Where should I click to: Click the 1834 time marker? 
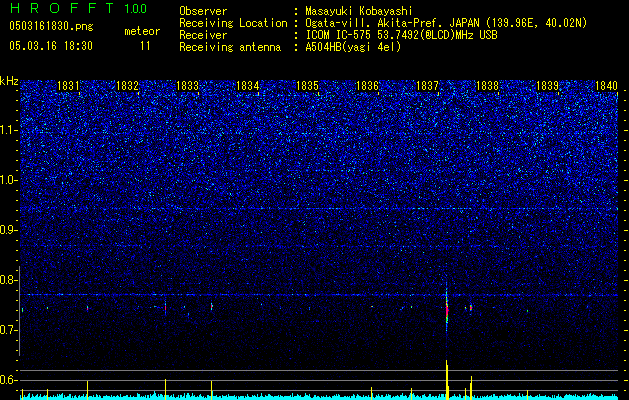pyautogui.click(x=248, y=86)
